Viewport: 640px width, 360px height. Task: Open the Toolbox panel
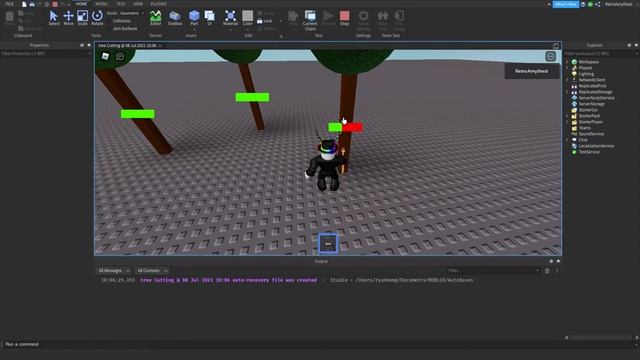[175, 18]
